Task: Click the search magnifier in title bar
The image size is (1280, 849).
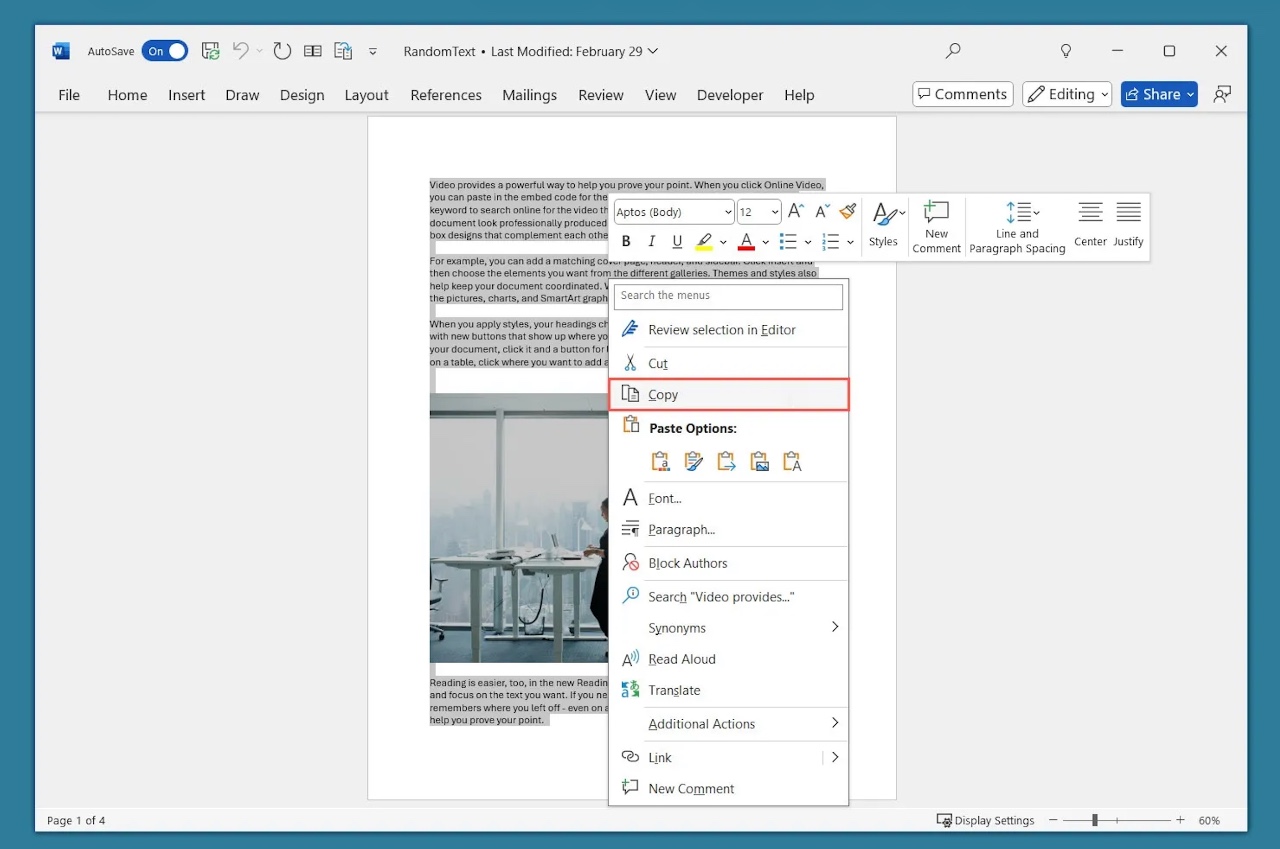Action: pos(953,51)
